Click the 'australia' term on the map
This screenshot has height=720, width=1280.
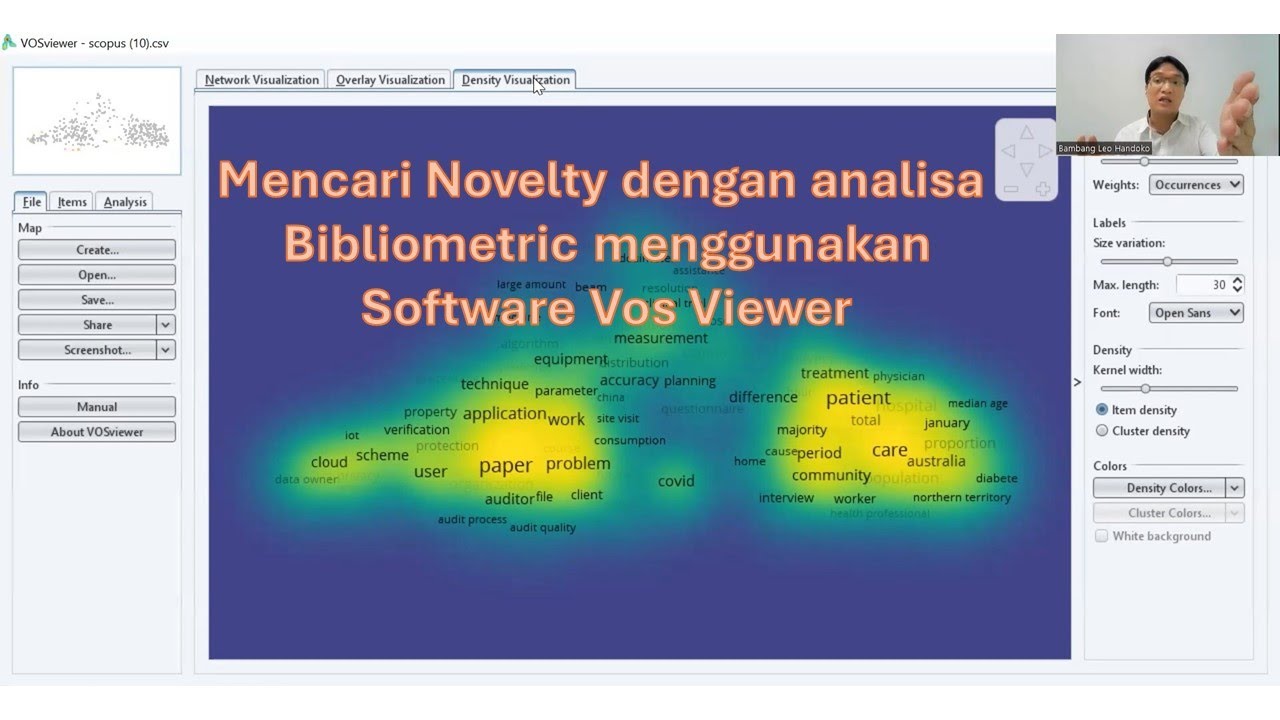[x=936, y=461]
